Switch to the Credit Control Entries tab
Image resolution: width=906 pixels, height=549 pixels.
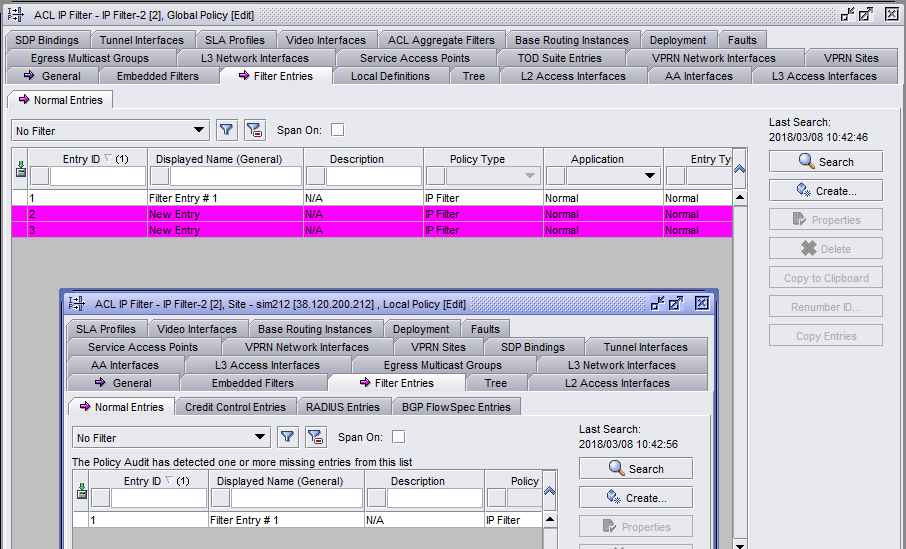pyautogui.click(x=235, y=407)
